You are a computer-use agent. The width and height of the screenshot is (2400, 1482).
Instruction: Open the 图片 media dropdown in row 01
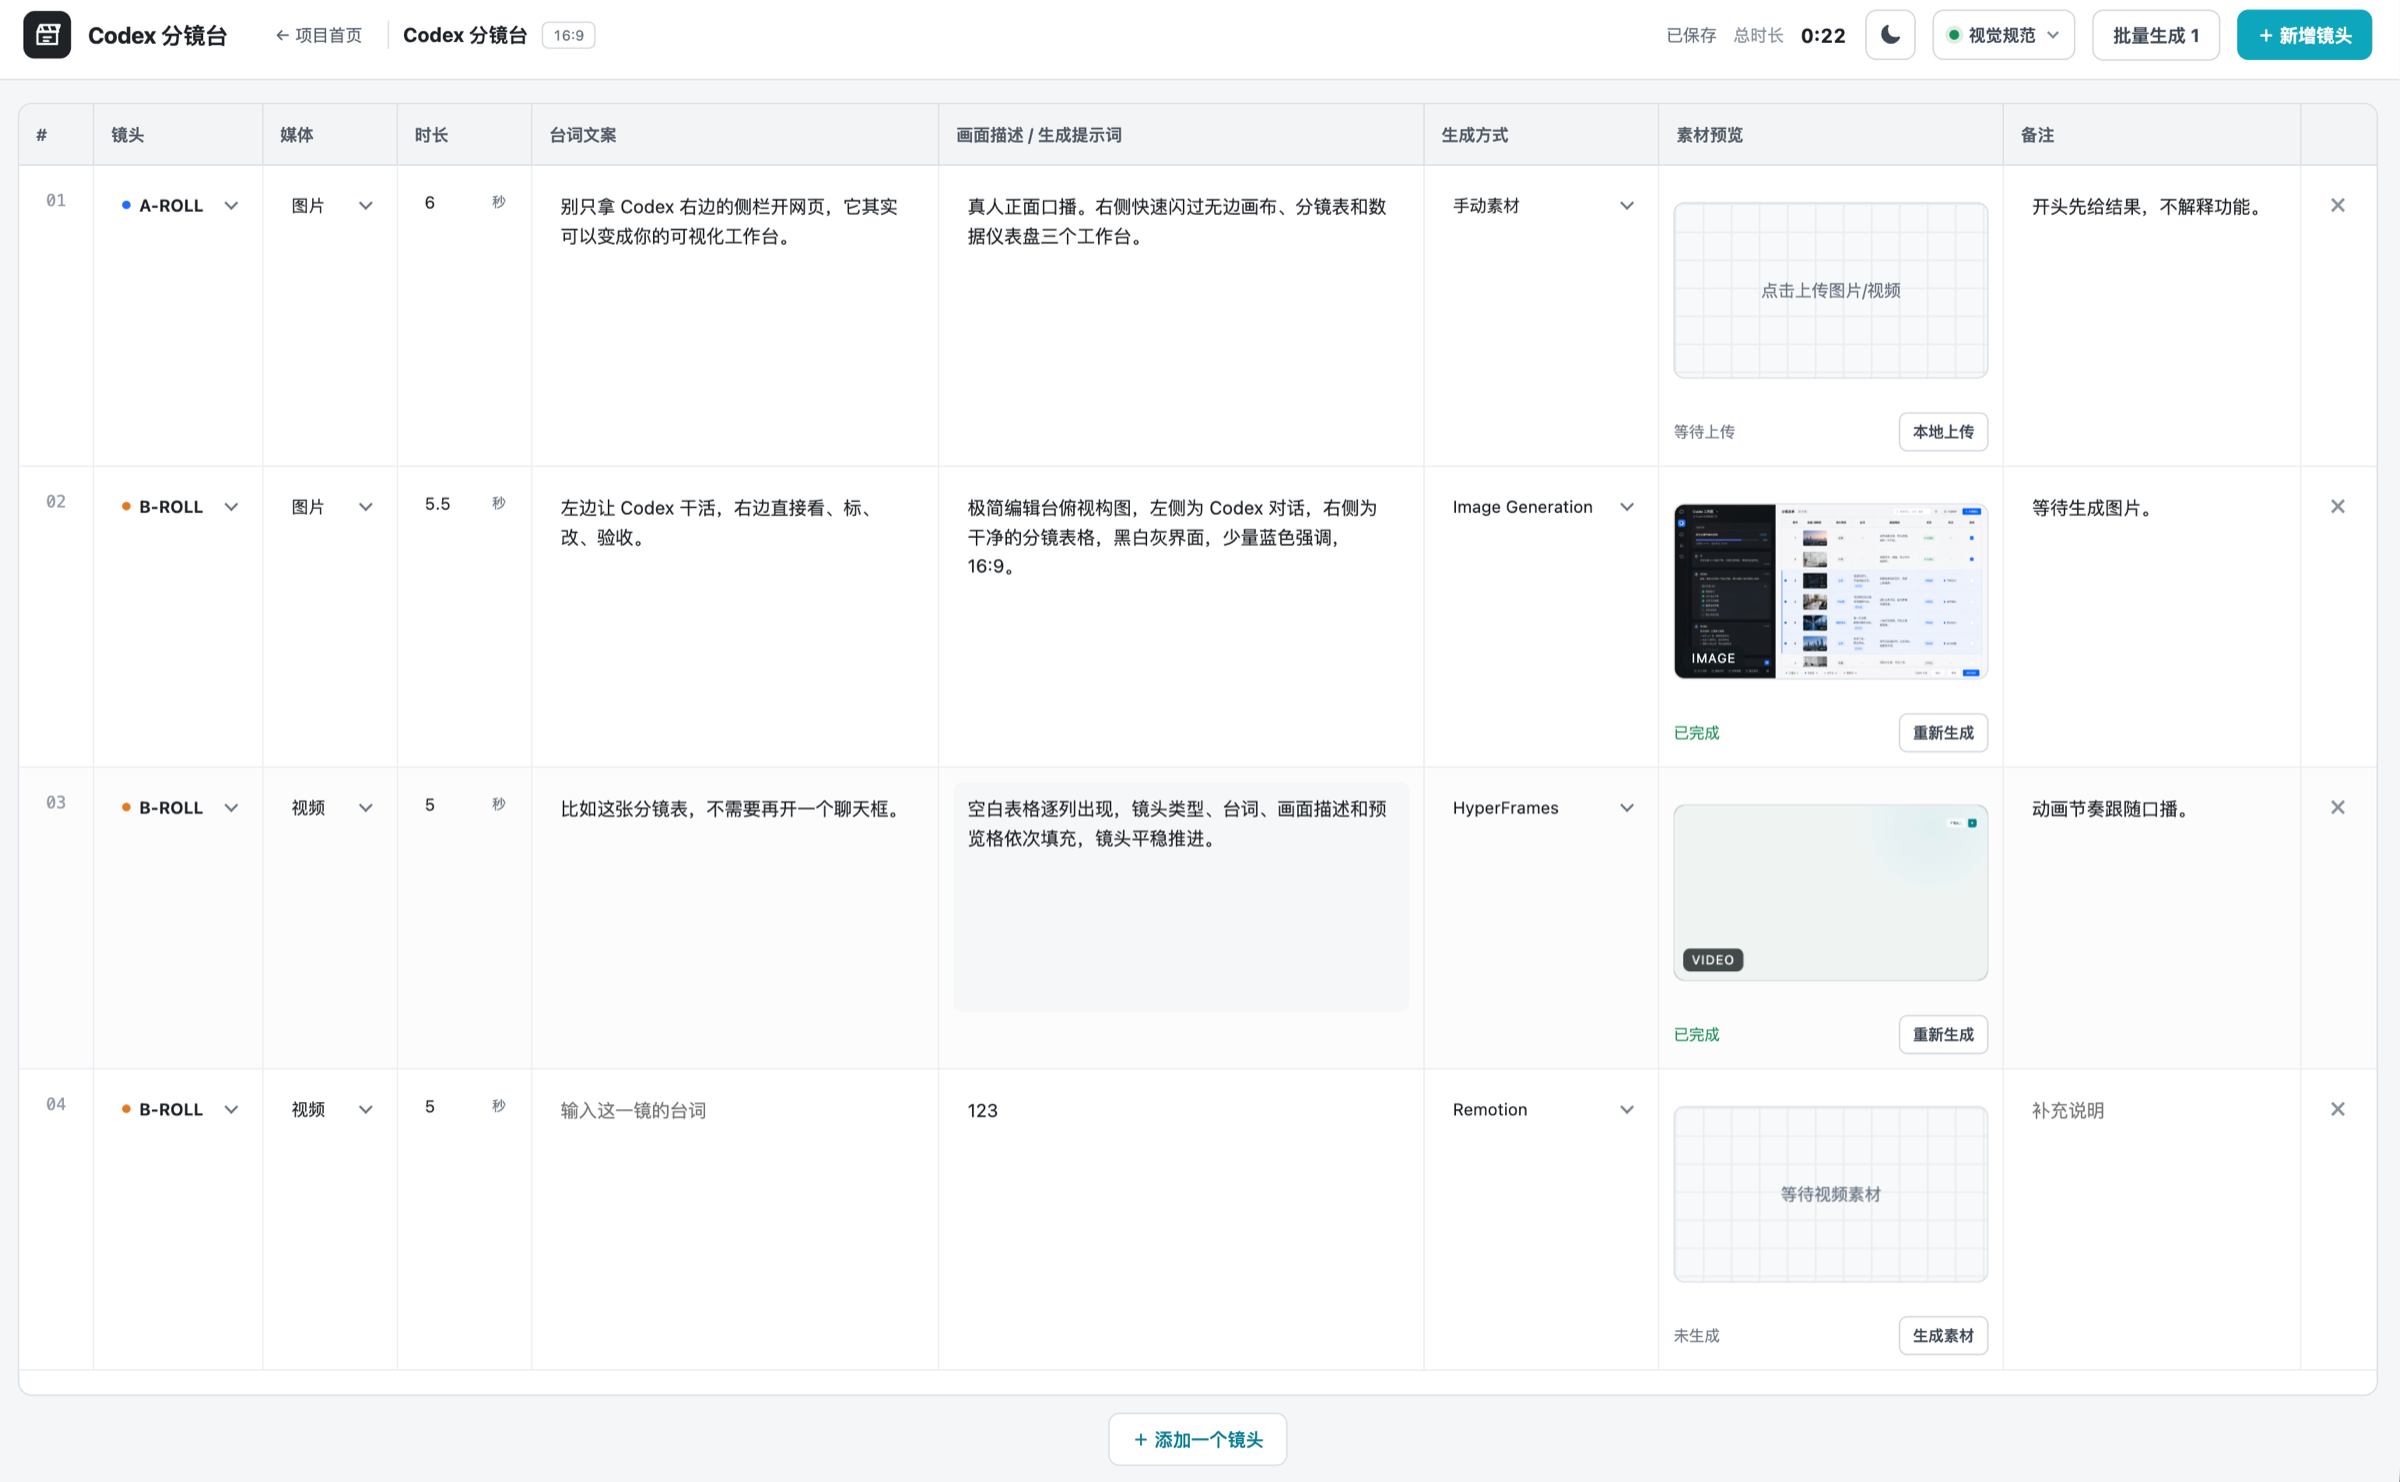pos(330,206)
